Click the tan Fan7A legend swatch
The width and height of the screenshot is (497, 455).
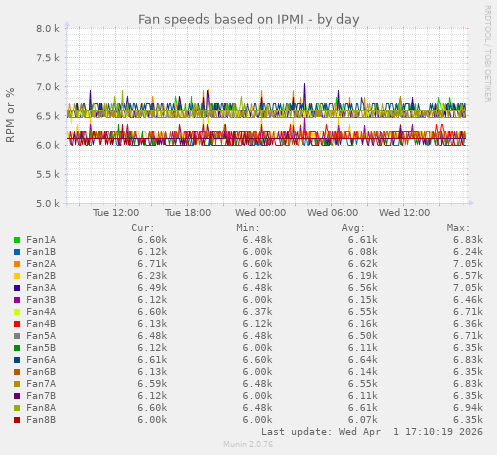(17, 384)
